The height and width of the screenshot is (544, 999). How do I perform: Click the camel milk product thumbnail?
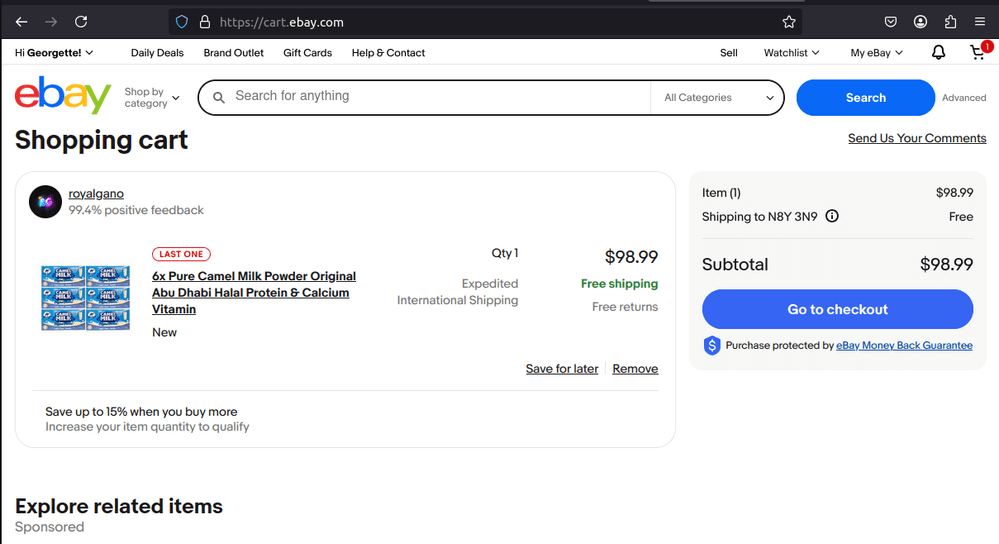pyautogui.click(x=85, y=298)
